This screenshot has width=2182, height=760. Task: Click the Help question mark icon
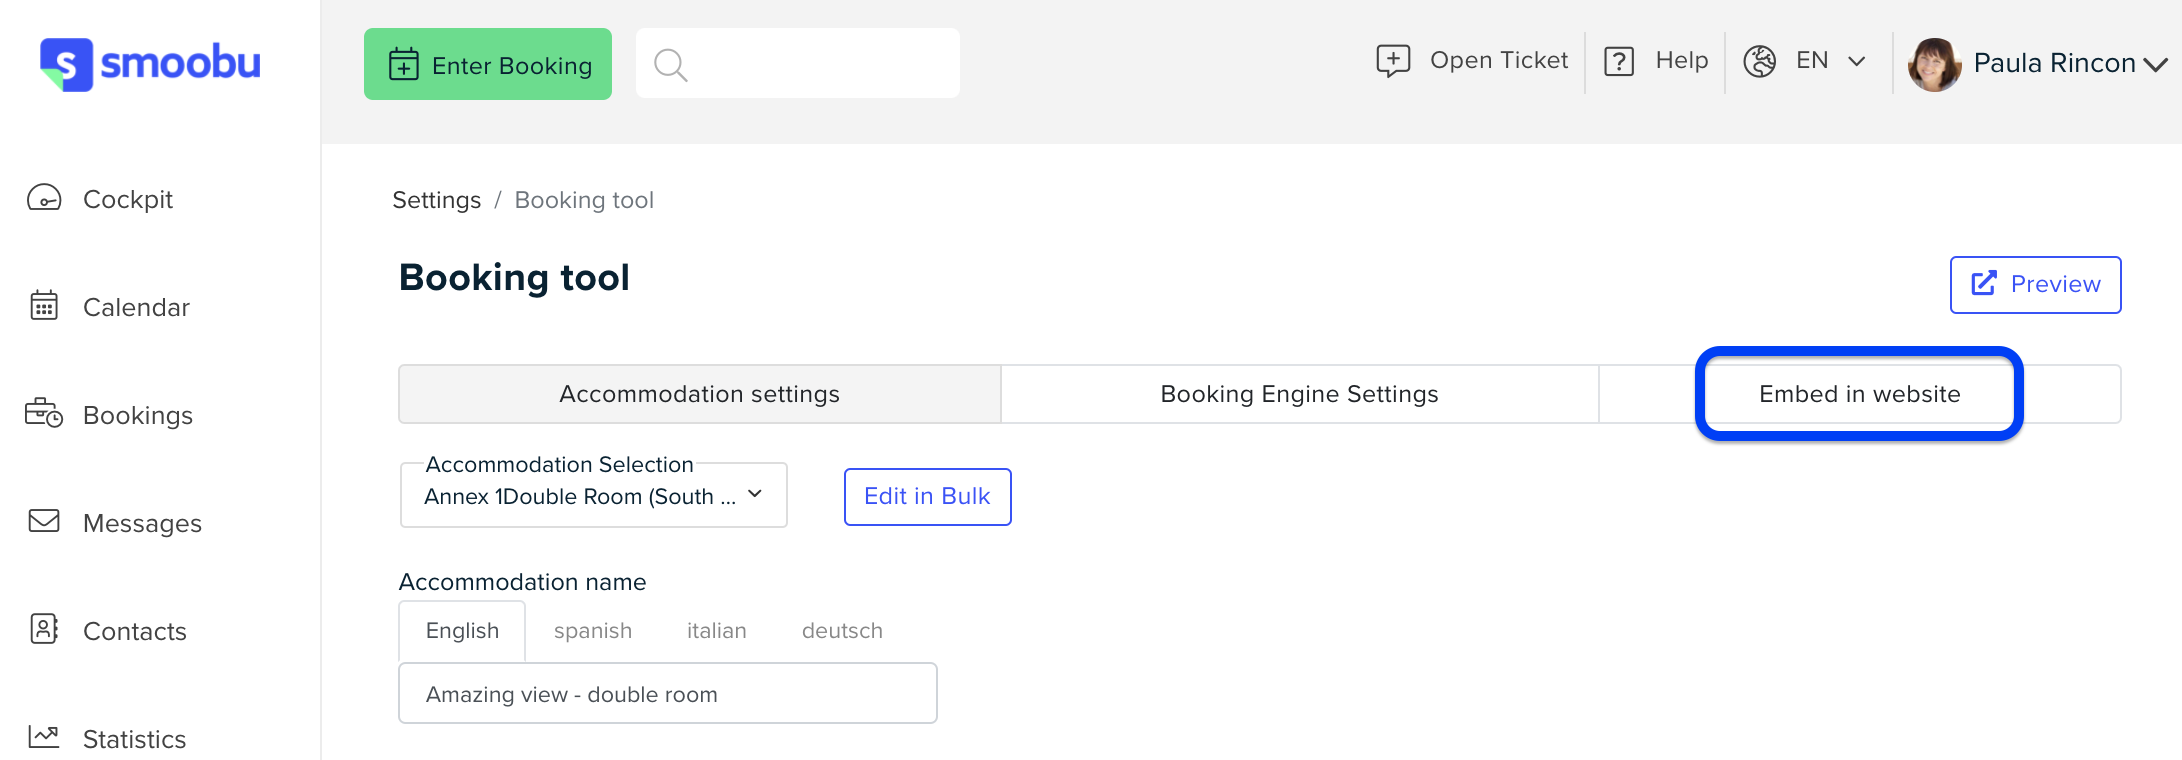(x=1619, y=61)
